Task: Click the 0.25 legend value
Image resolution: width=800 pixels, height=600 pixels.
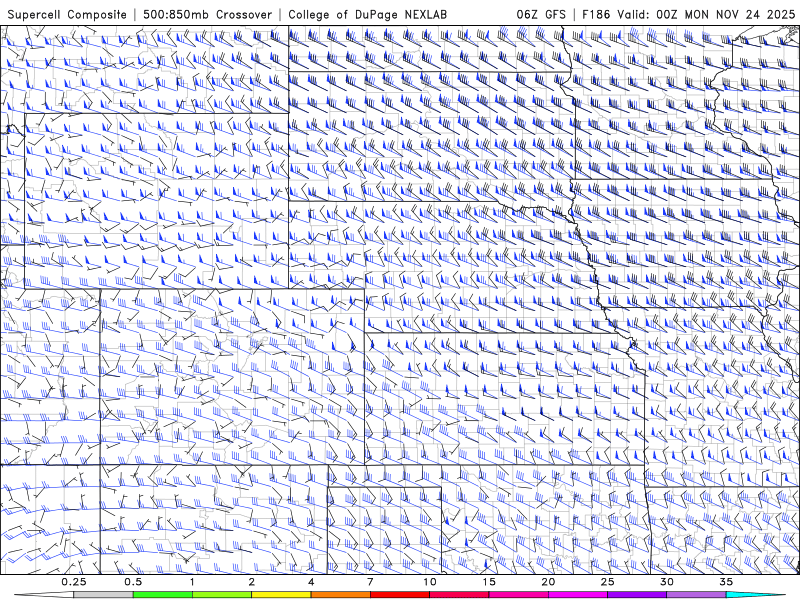Action: (x=74, y=582)
